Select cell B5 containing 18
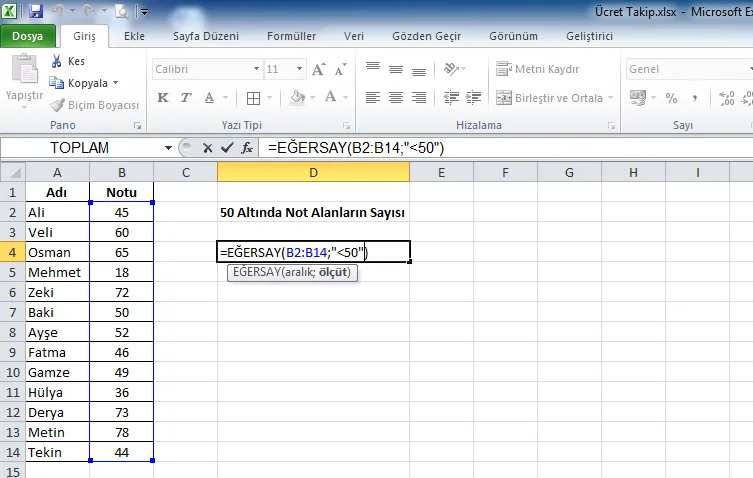The height and width of the screenshot is (478, 753). pyautogui.click(x=121, y=272)
